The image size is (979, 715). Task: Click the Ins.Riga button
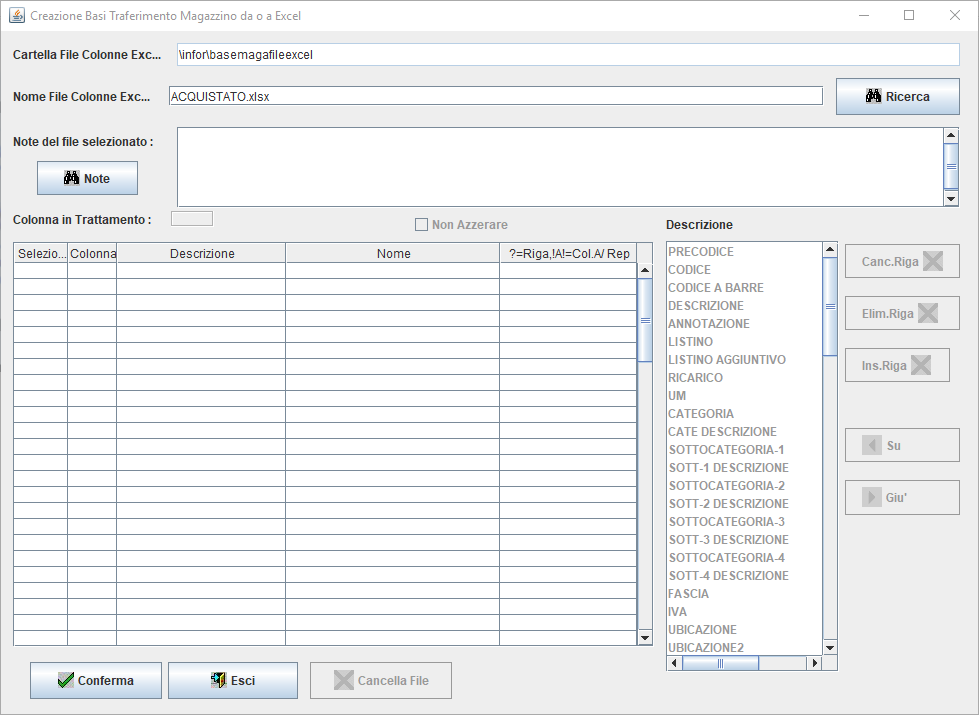click(896, 366)
